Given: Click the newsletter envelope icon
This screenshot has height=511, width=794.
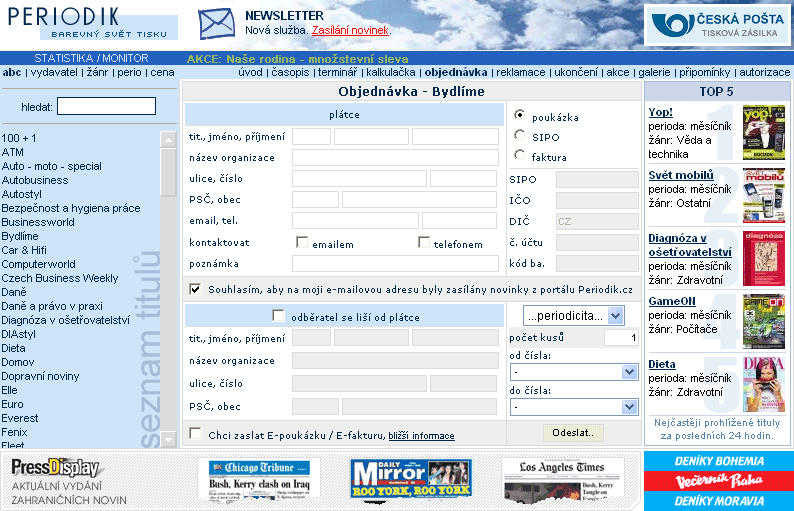Looking at the screenshot, I should click(x=215, y=23).
